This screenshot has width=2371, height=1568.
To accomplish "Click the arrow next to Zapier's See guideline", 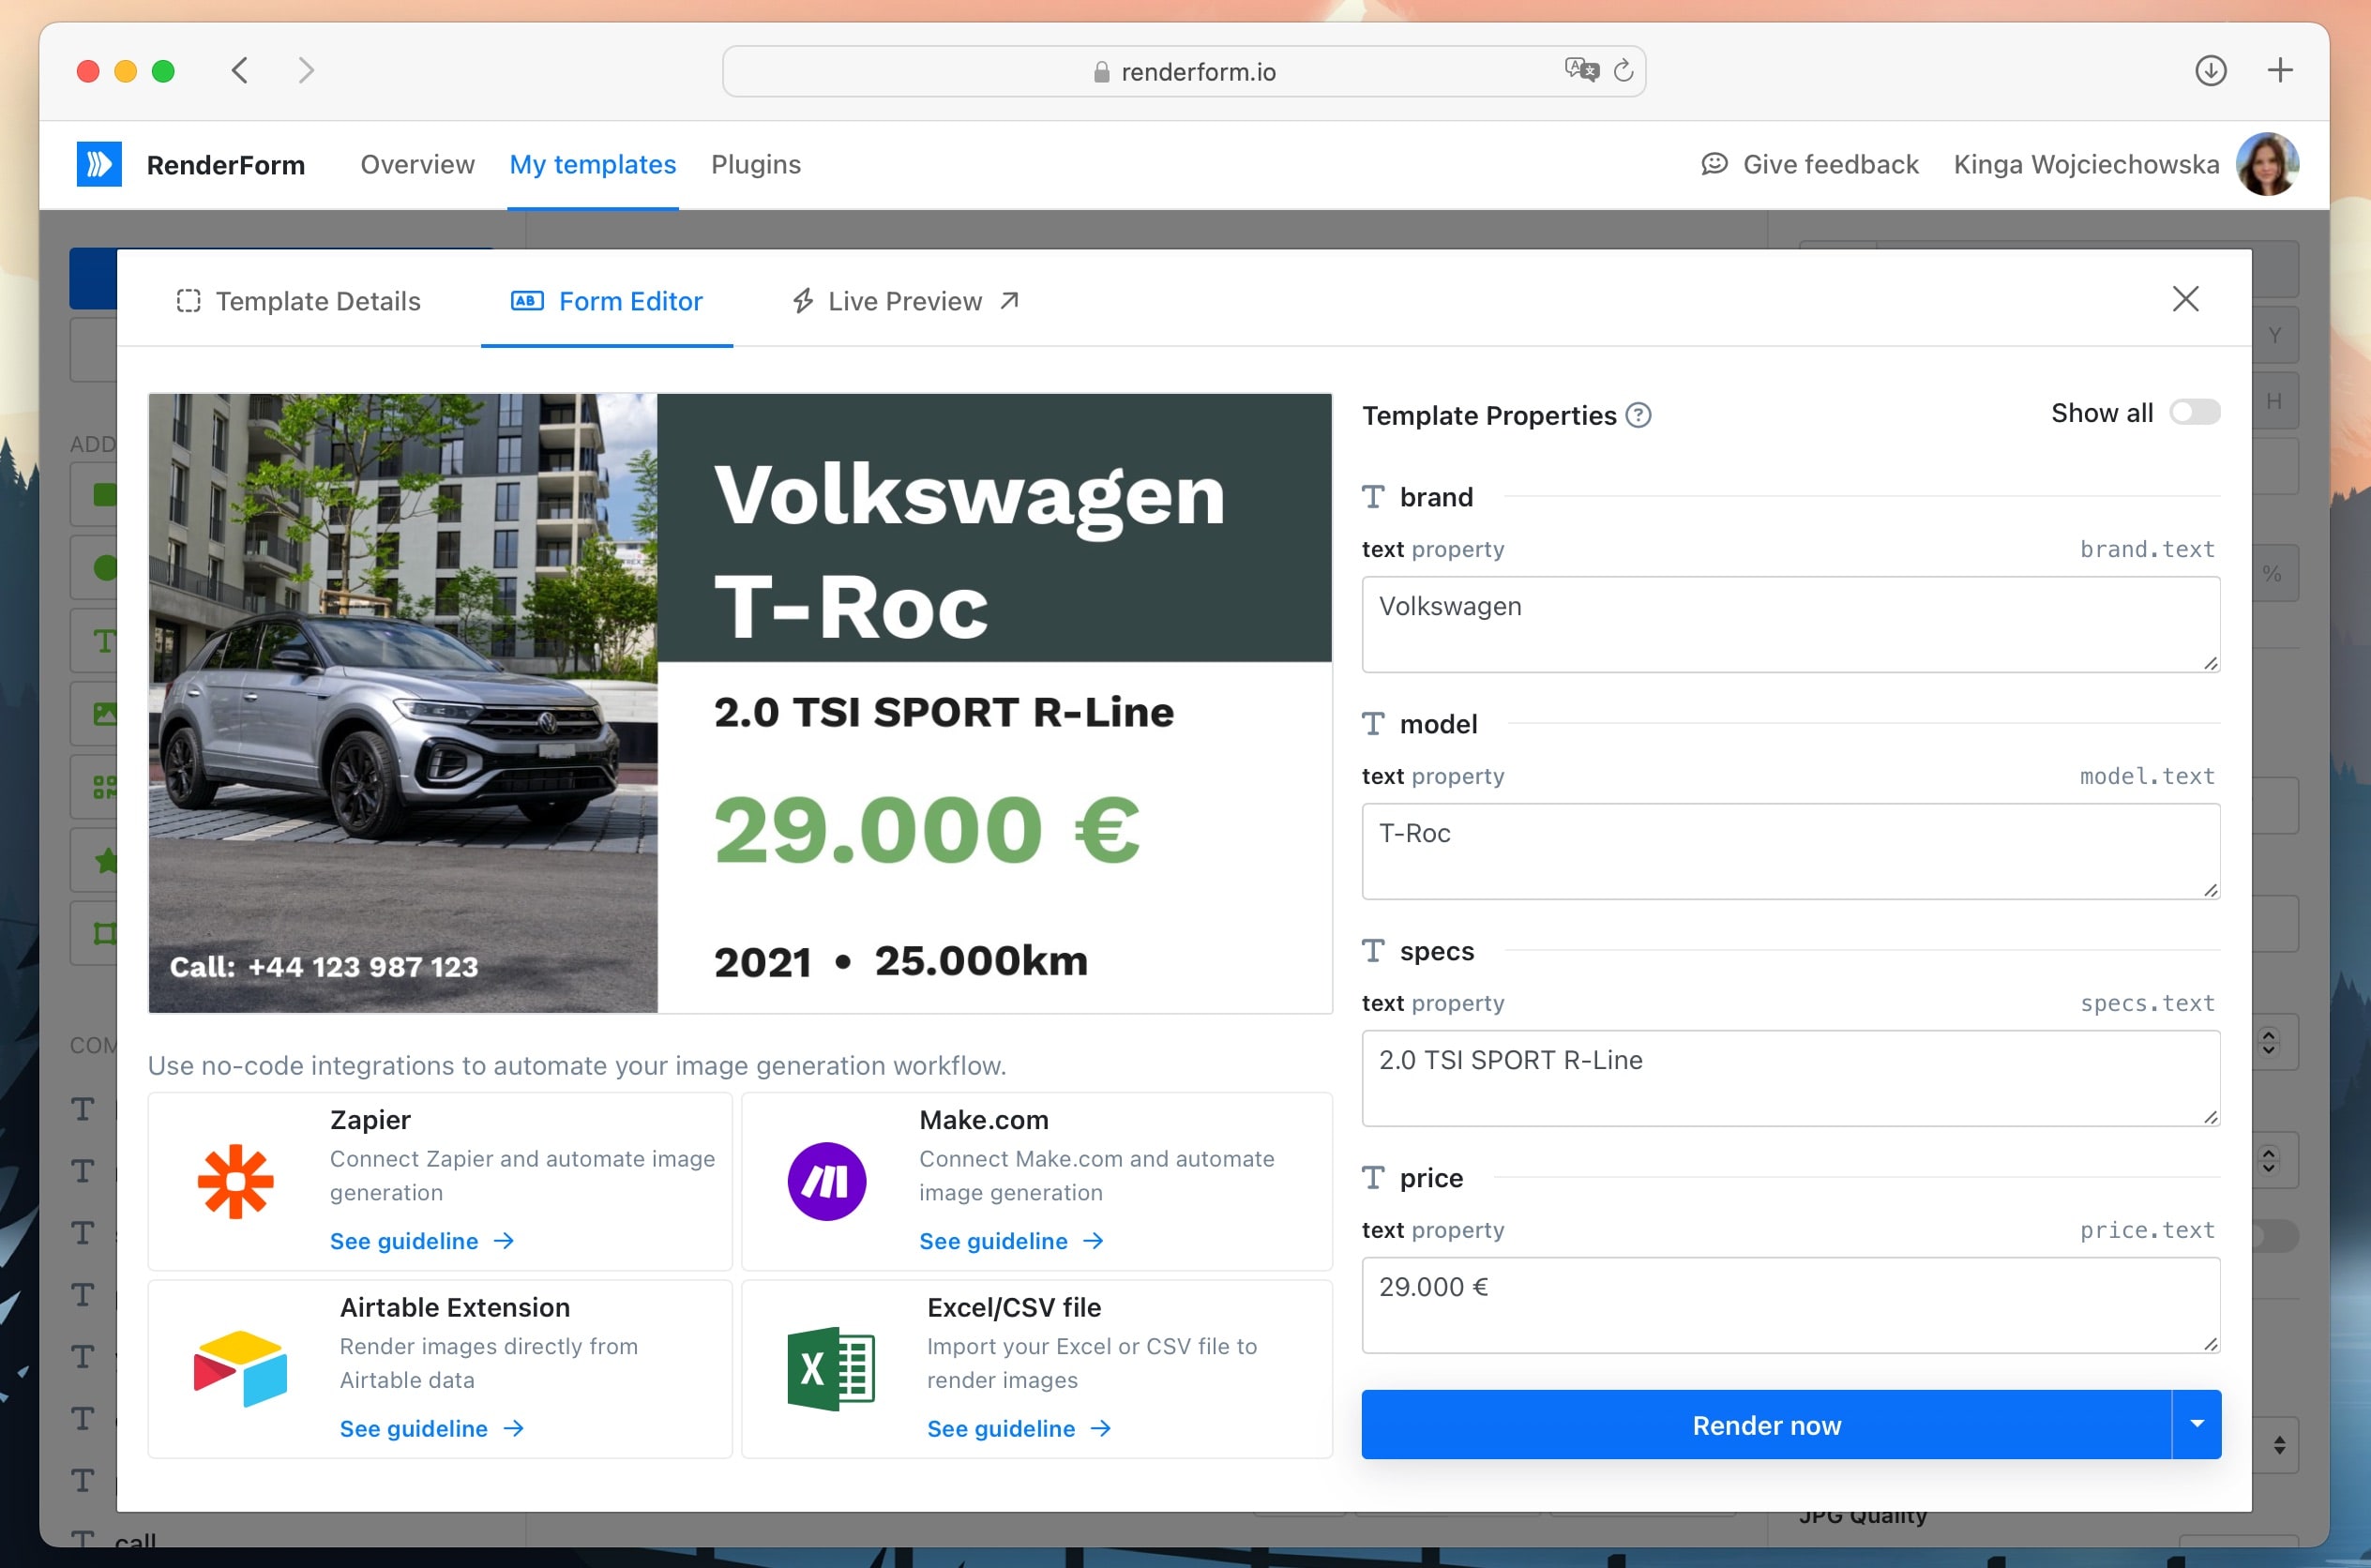I will coord(503,1241).
